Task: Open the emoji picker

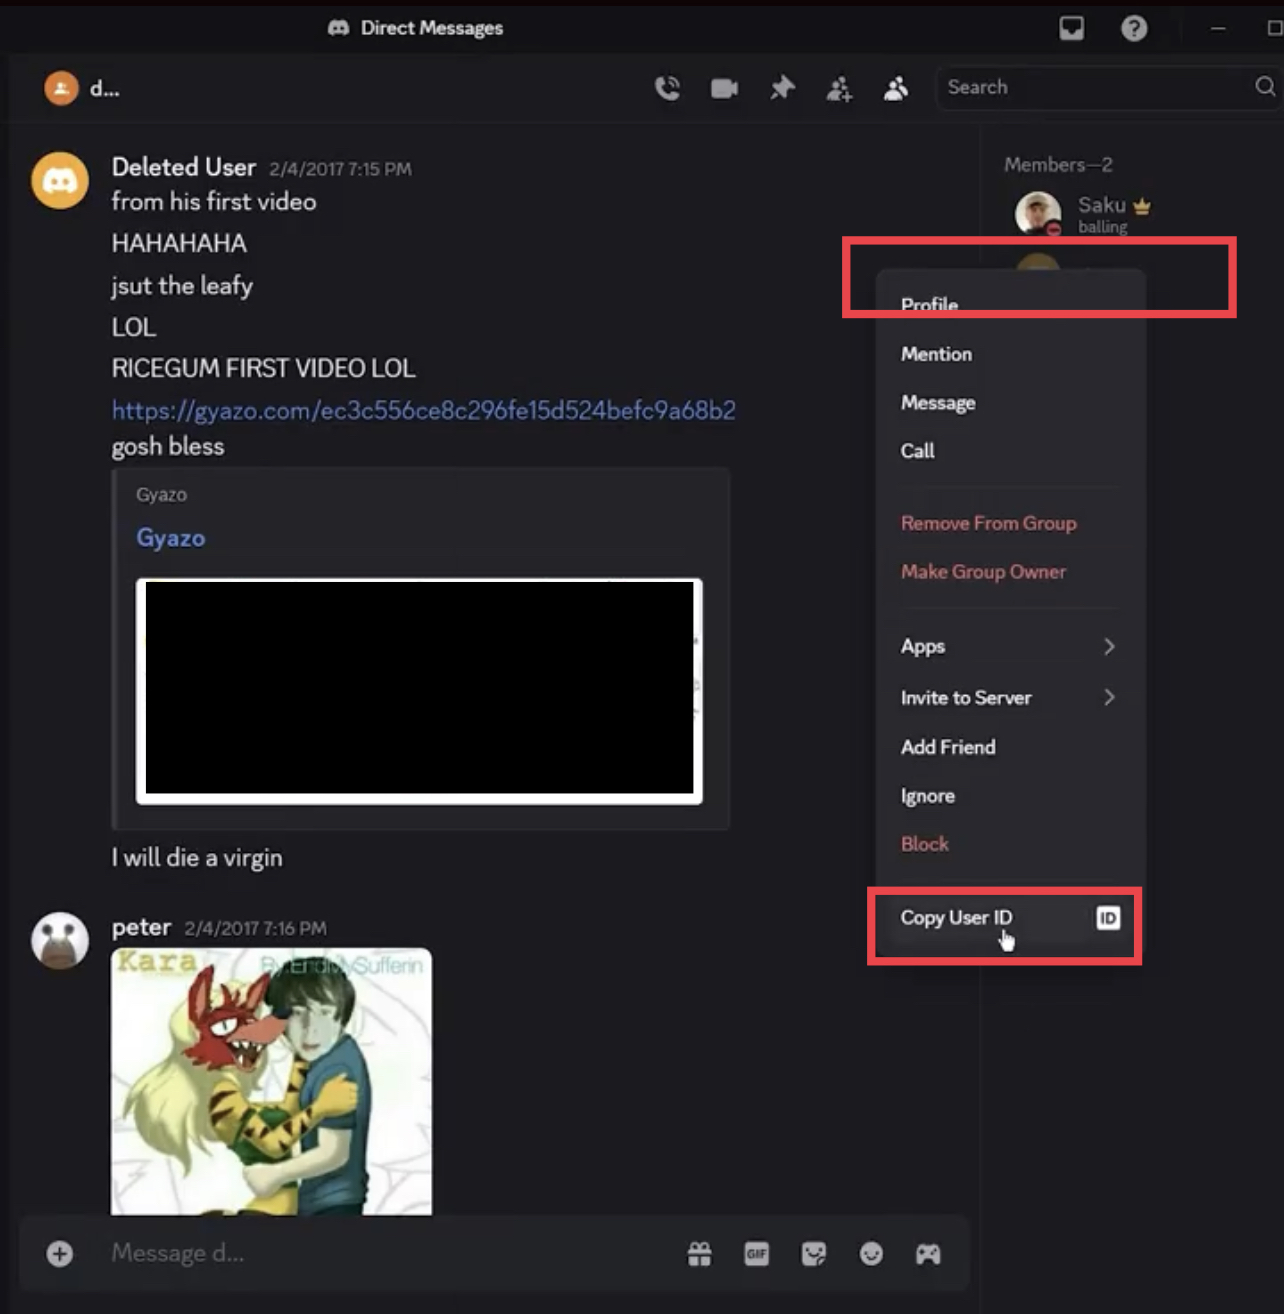Action: click(x=871, y=1253)
